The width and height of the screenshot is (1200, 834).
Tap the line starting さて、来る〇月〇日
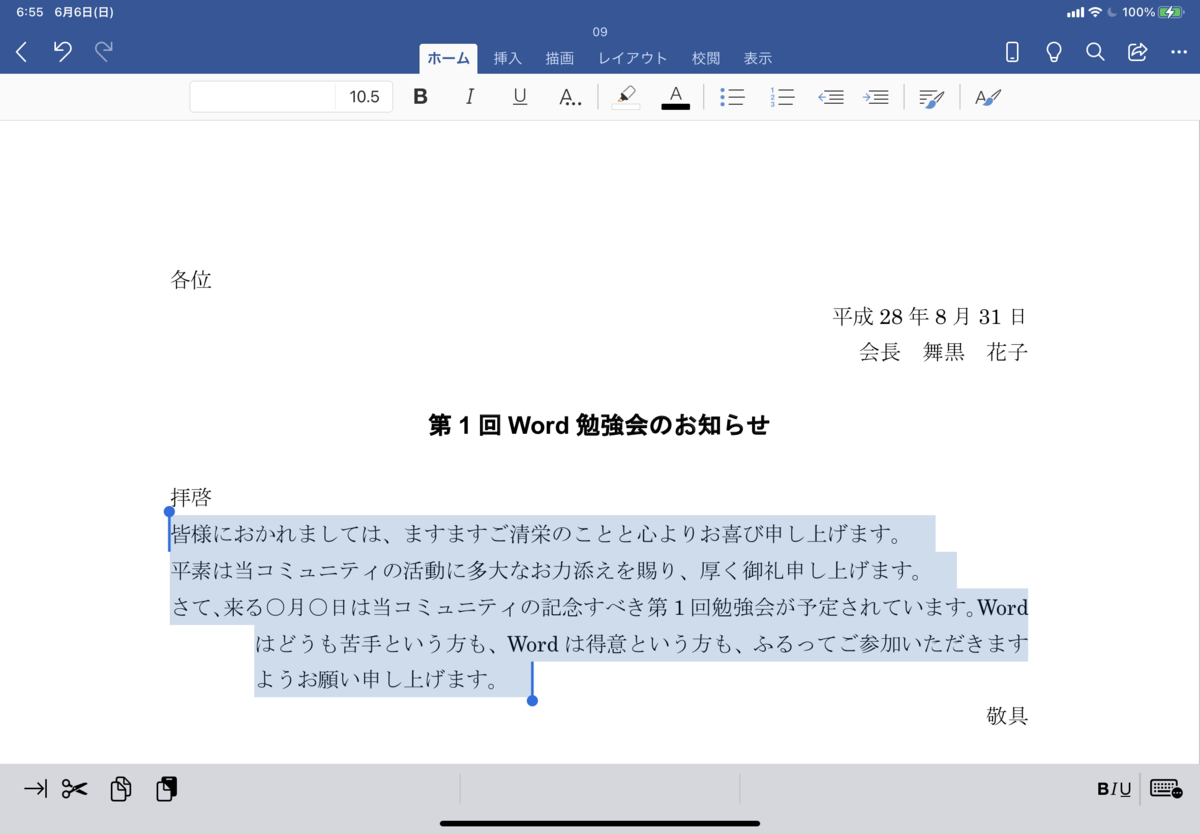coord(600,607)
